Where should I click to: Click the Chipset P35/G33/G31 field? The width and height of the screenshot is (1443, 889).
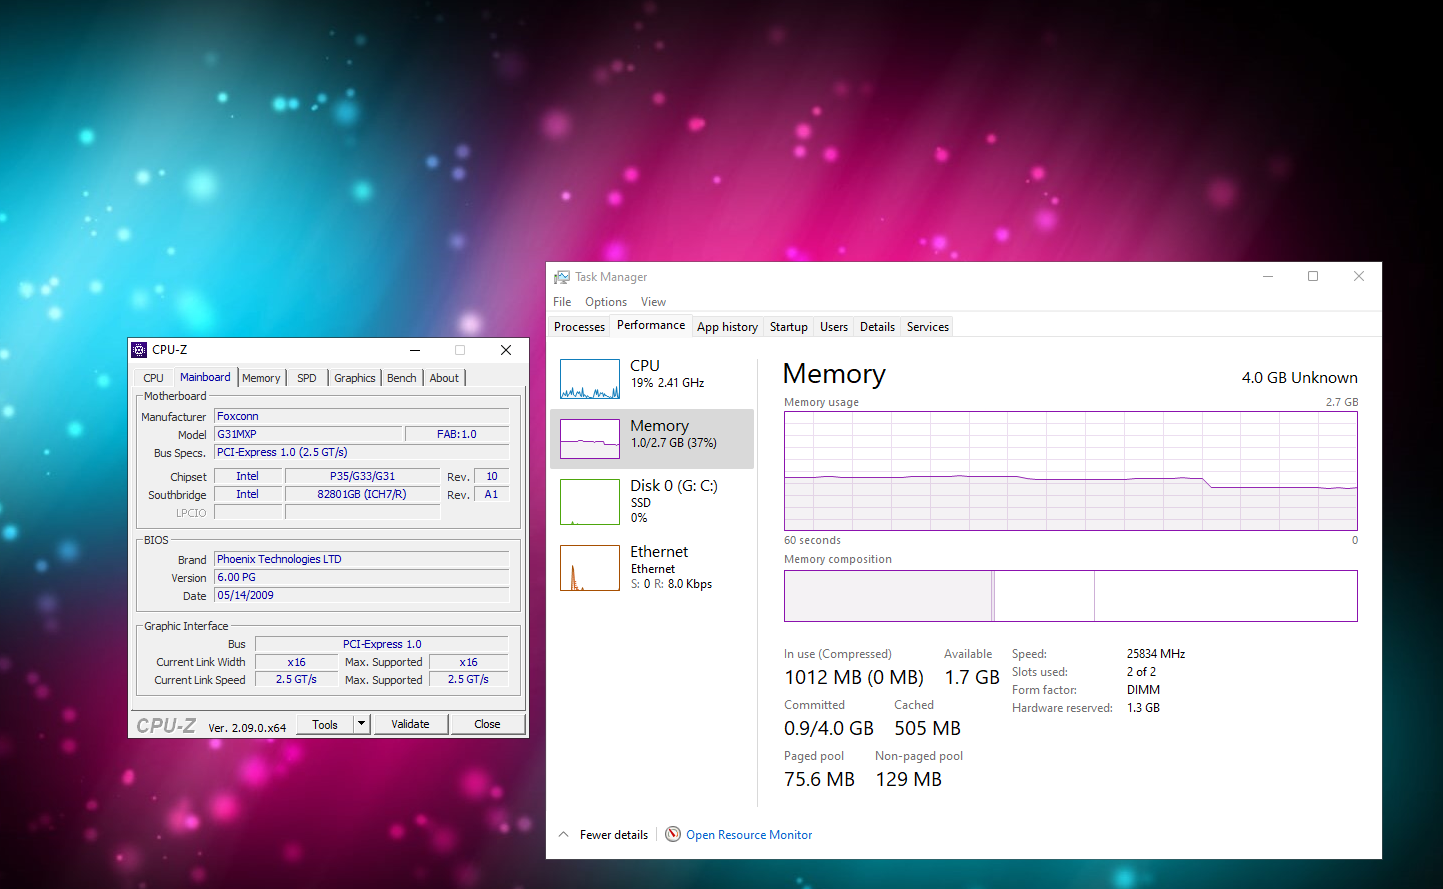362,476
